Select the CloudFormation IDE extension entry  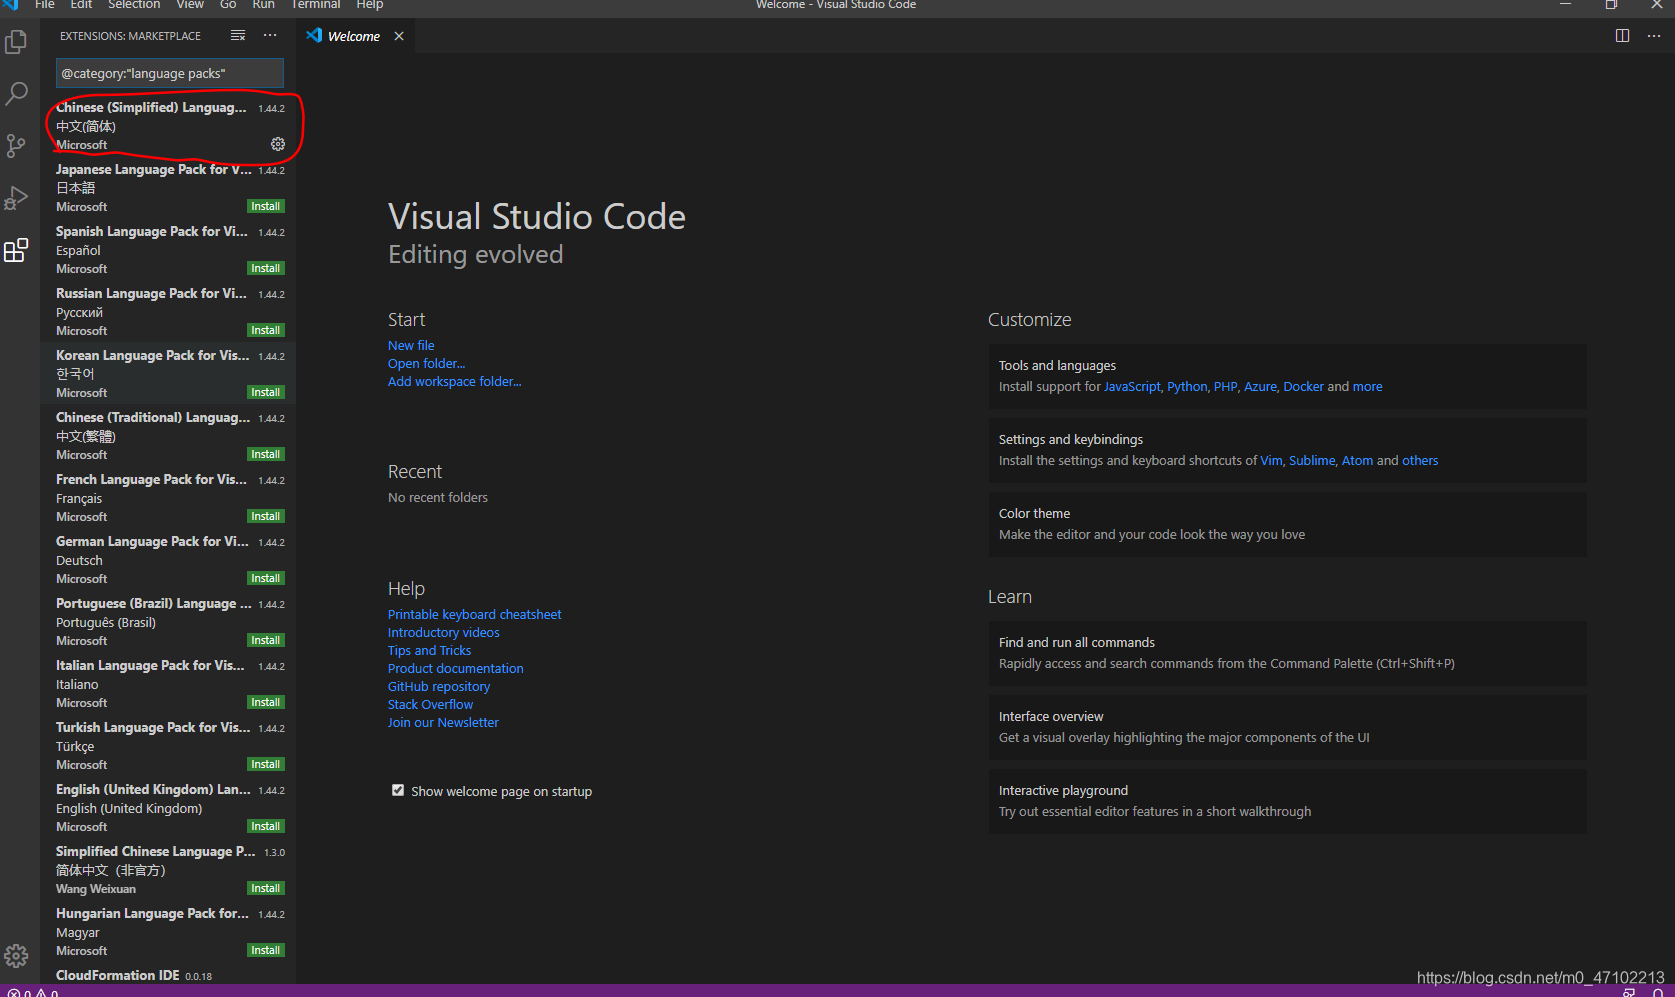pyautogui.click(x=168, y=976)
